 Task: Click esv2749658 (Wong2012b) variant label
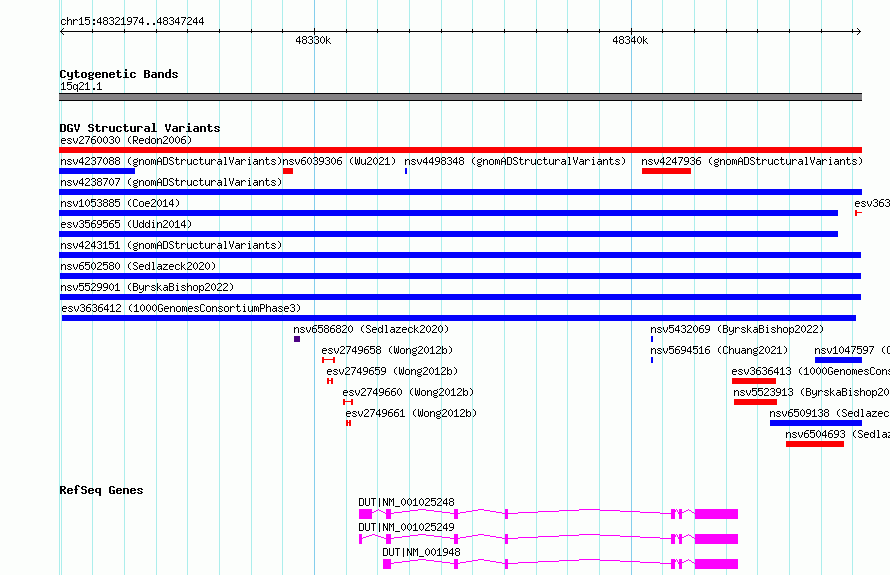(387, 350)
